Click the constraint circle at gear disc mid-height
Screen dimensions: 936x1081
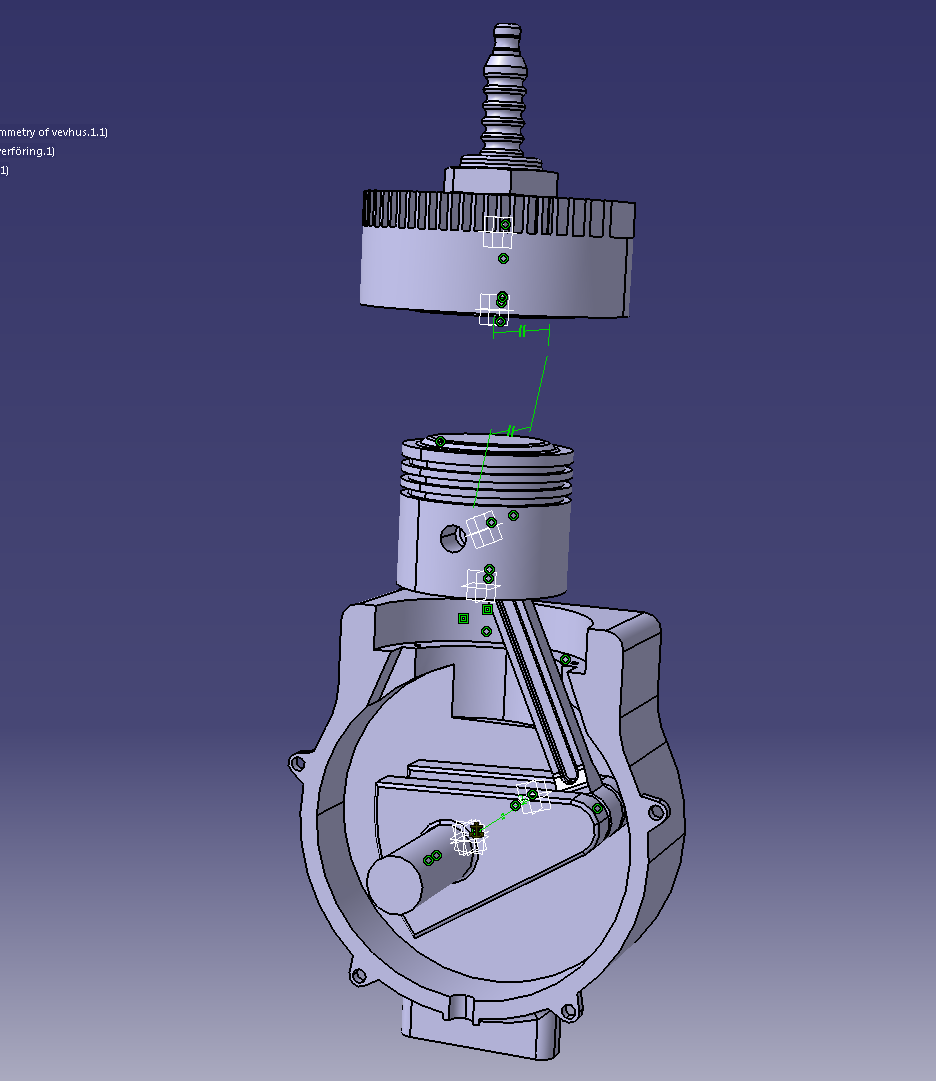[x=503, y=259]
